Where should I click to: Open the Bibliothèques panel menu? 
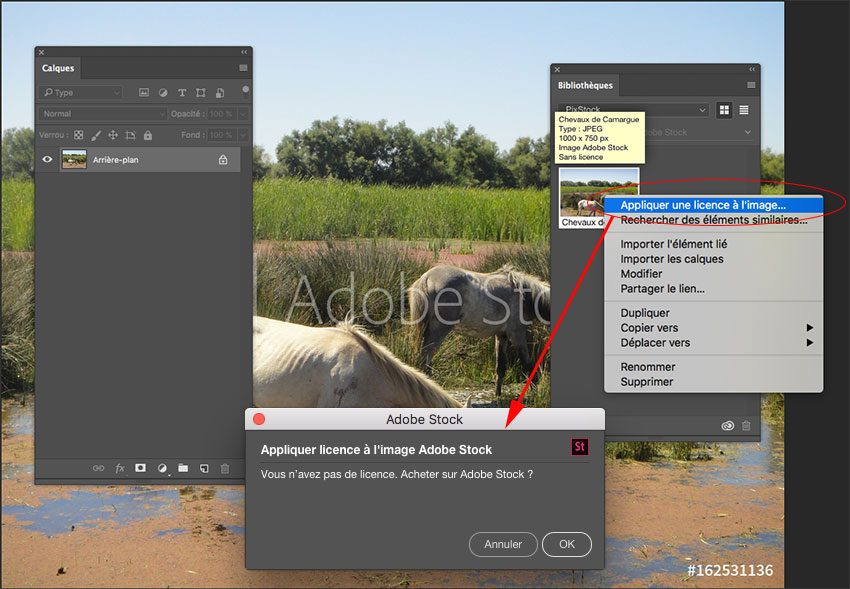tap(751, 85)
